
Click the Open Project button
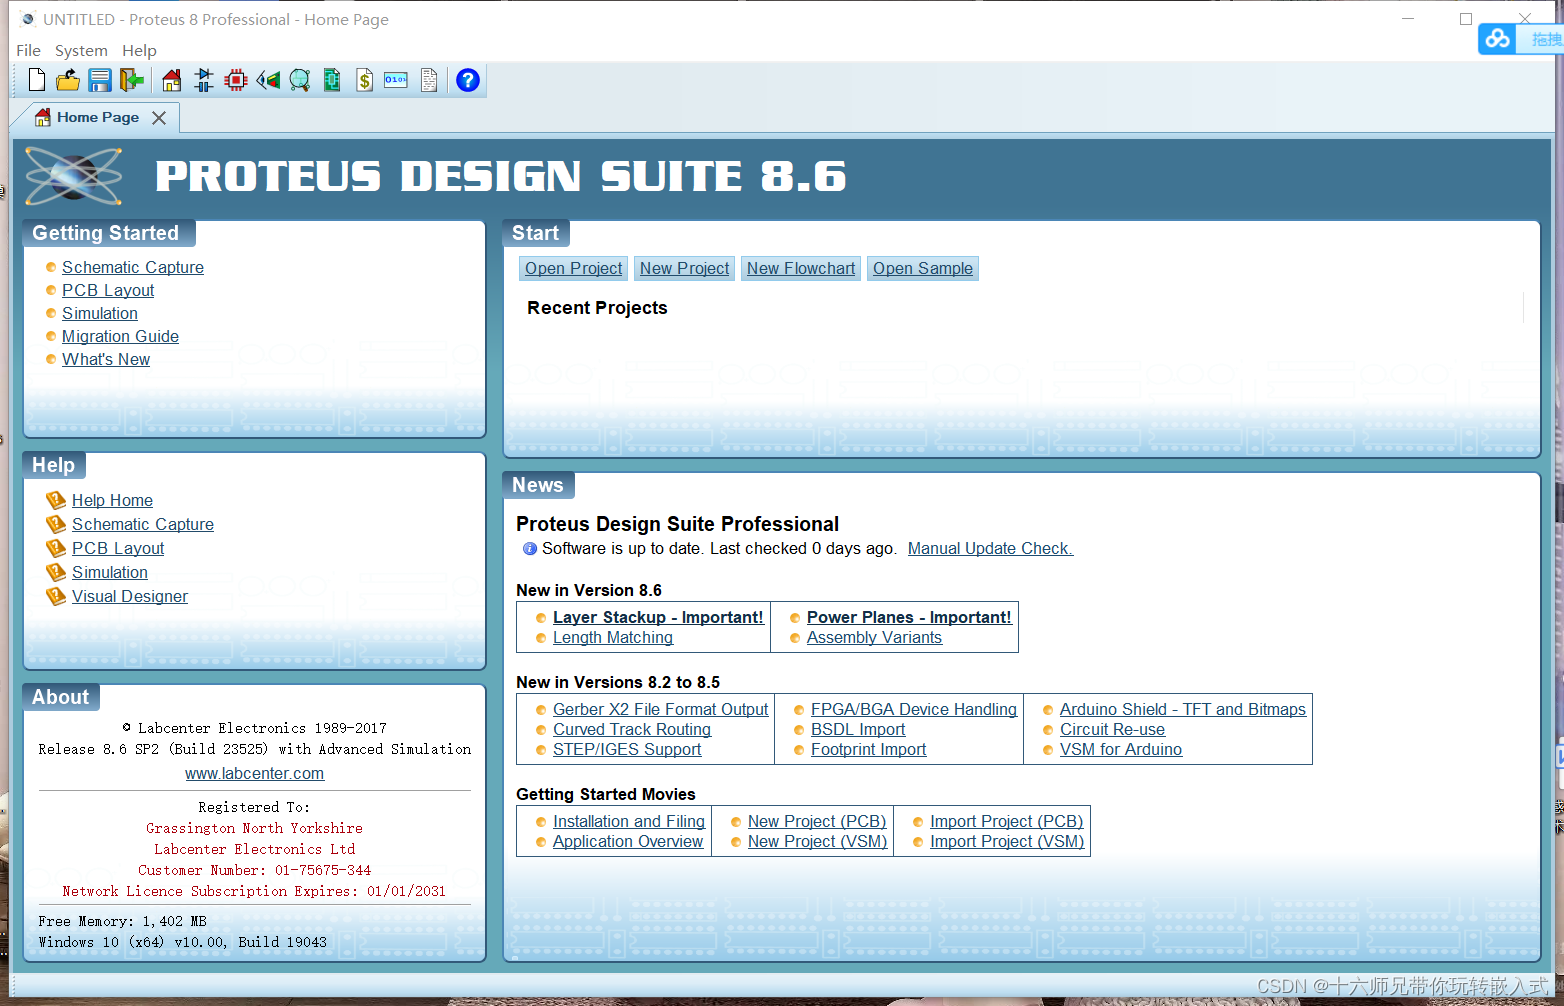(x=573, y=268)
